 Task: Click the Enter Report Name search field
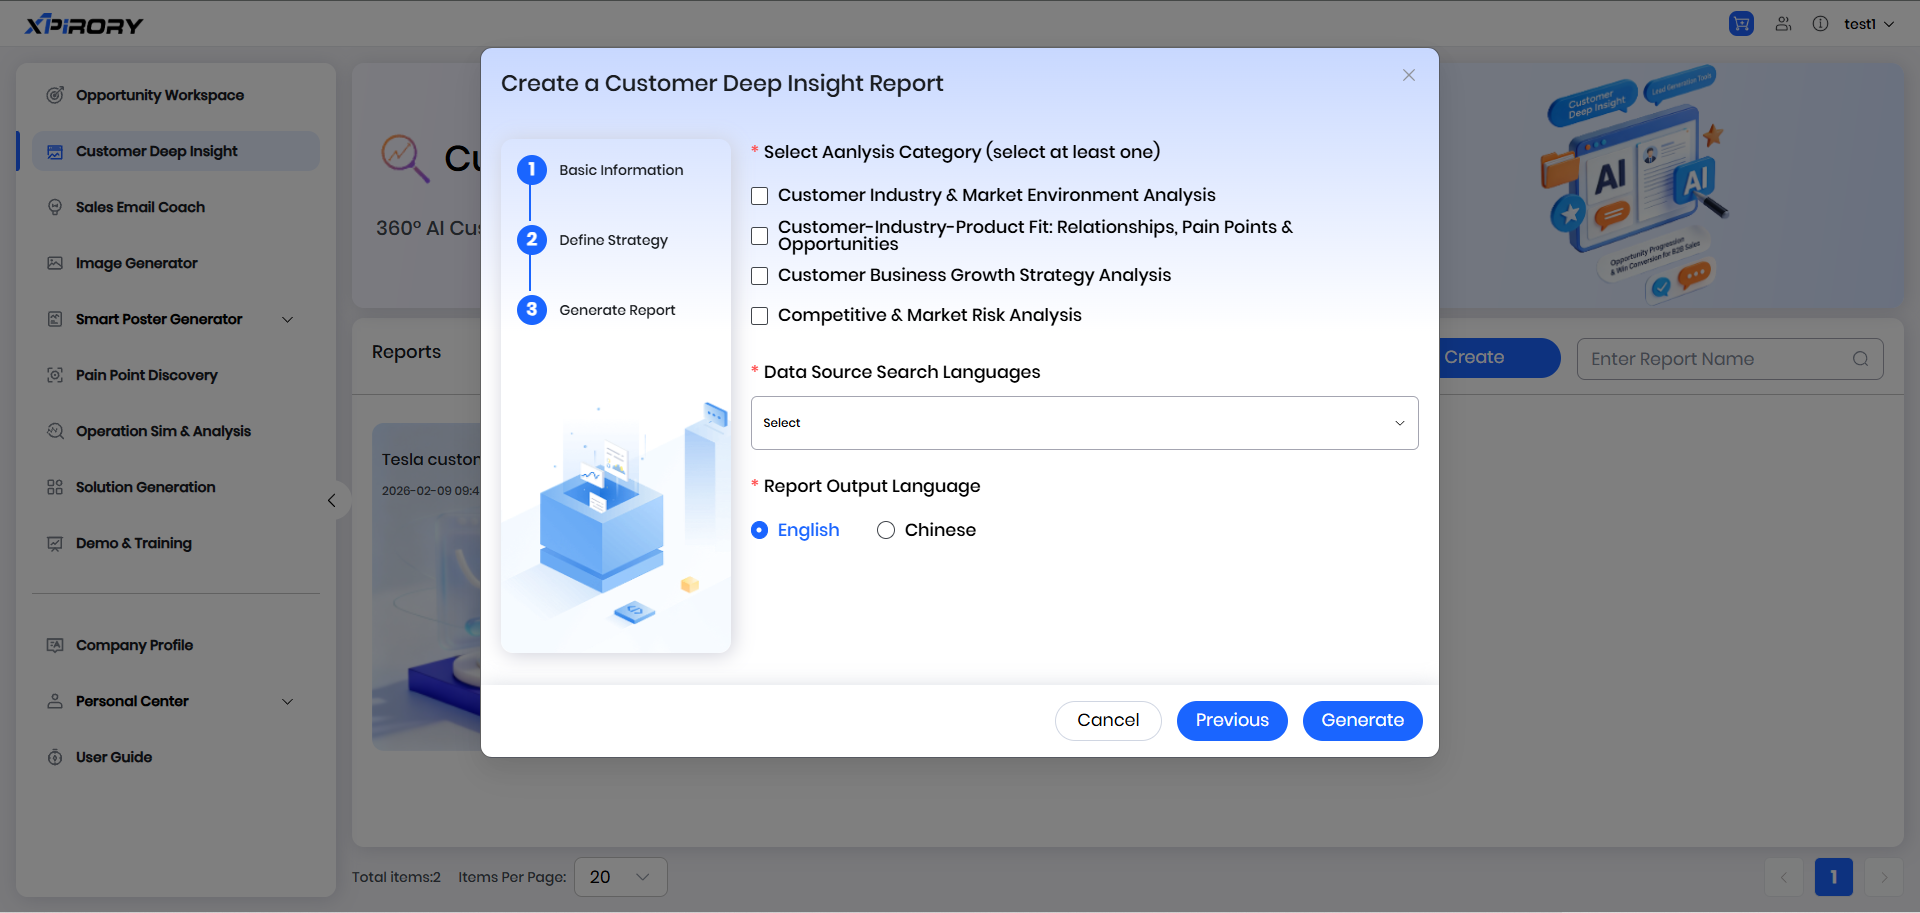[x=1715, y=359]
